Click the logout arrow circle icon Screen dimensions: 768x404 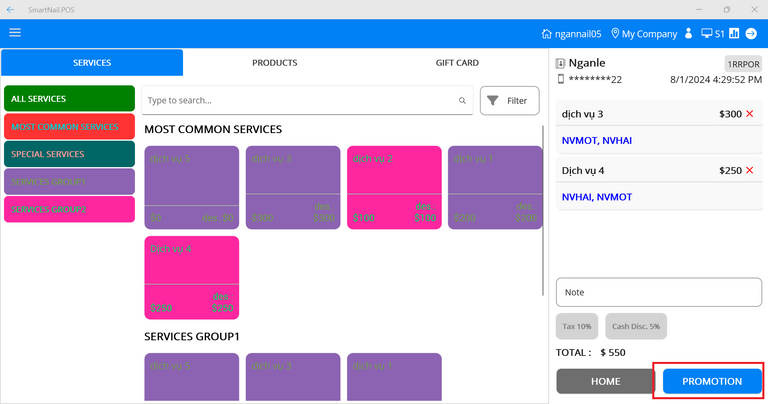click(x=751, y=33)
